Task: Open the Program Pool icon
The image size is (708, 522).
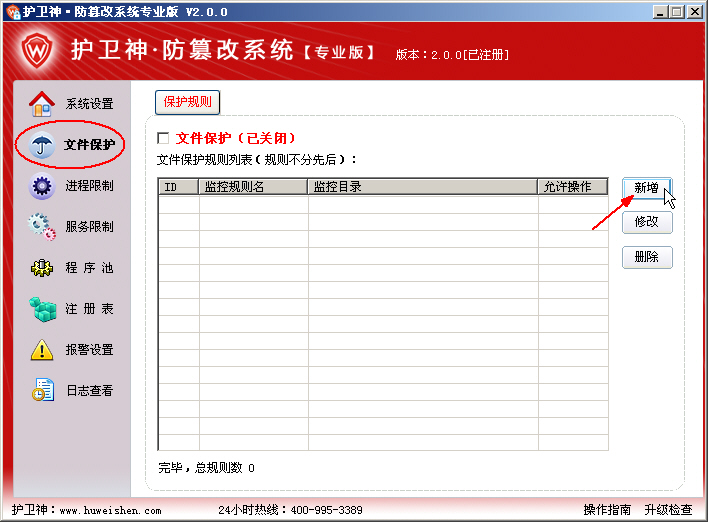Action: tap(42, 268)
